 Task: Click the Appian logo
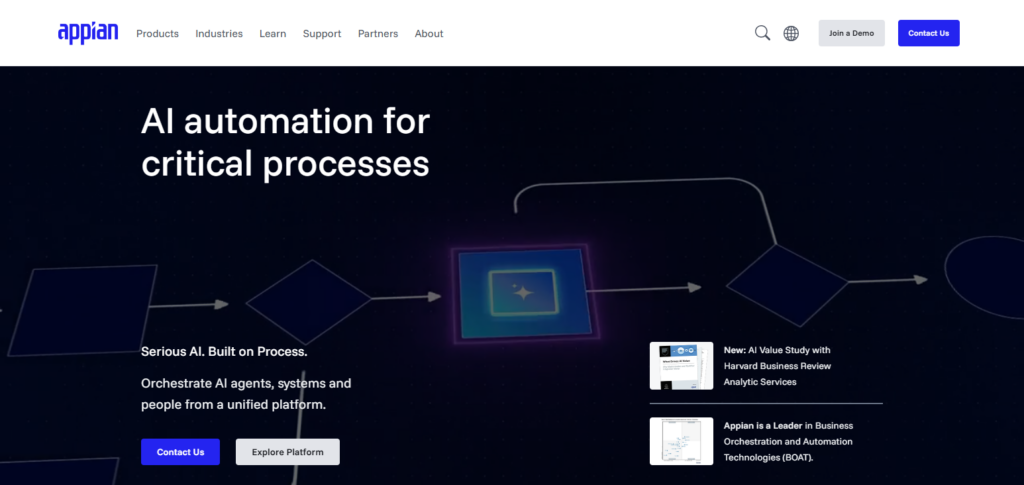pos(88,33)
